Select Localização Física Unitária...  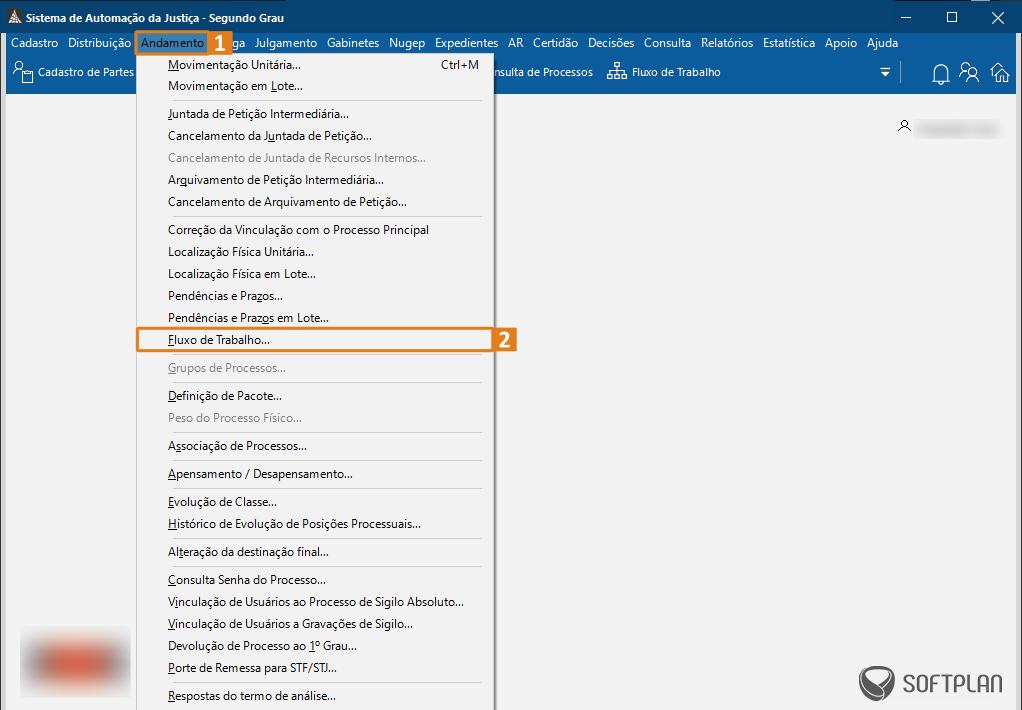coord(240,252)
